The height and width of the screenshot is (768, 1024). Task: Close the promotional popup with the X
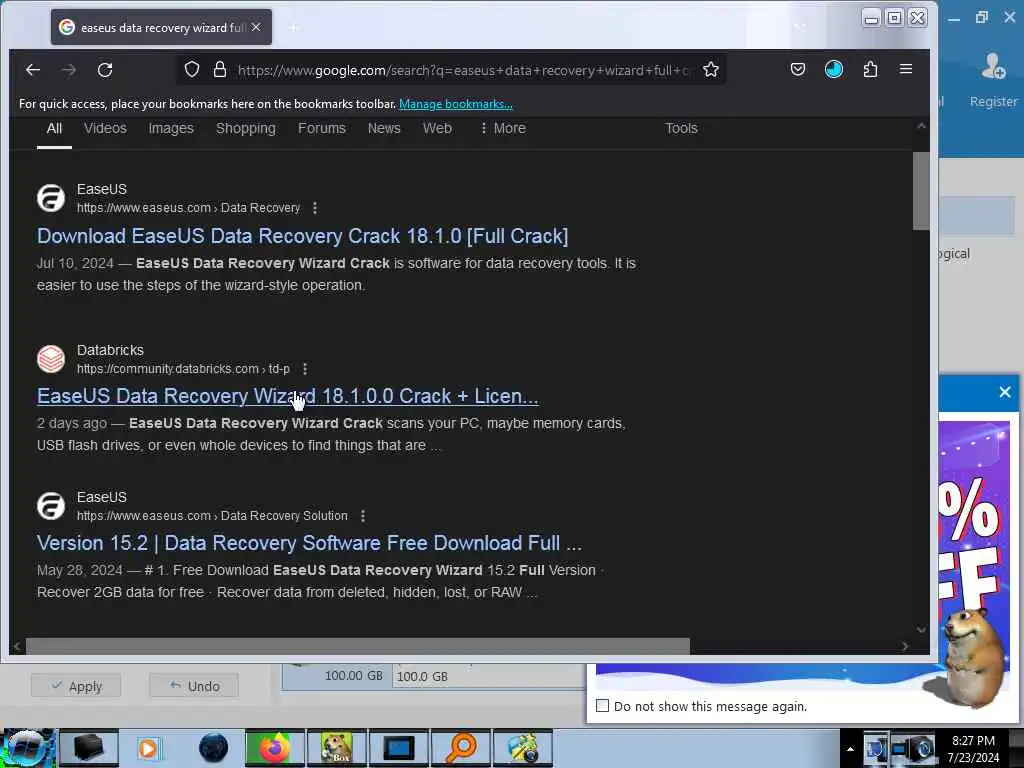[1005, 392]
